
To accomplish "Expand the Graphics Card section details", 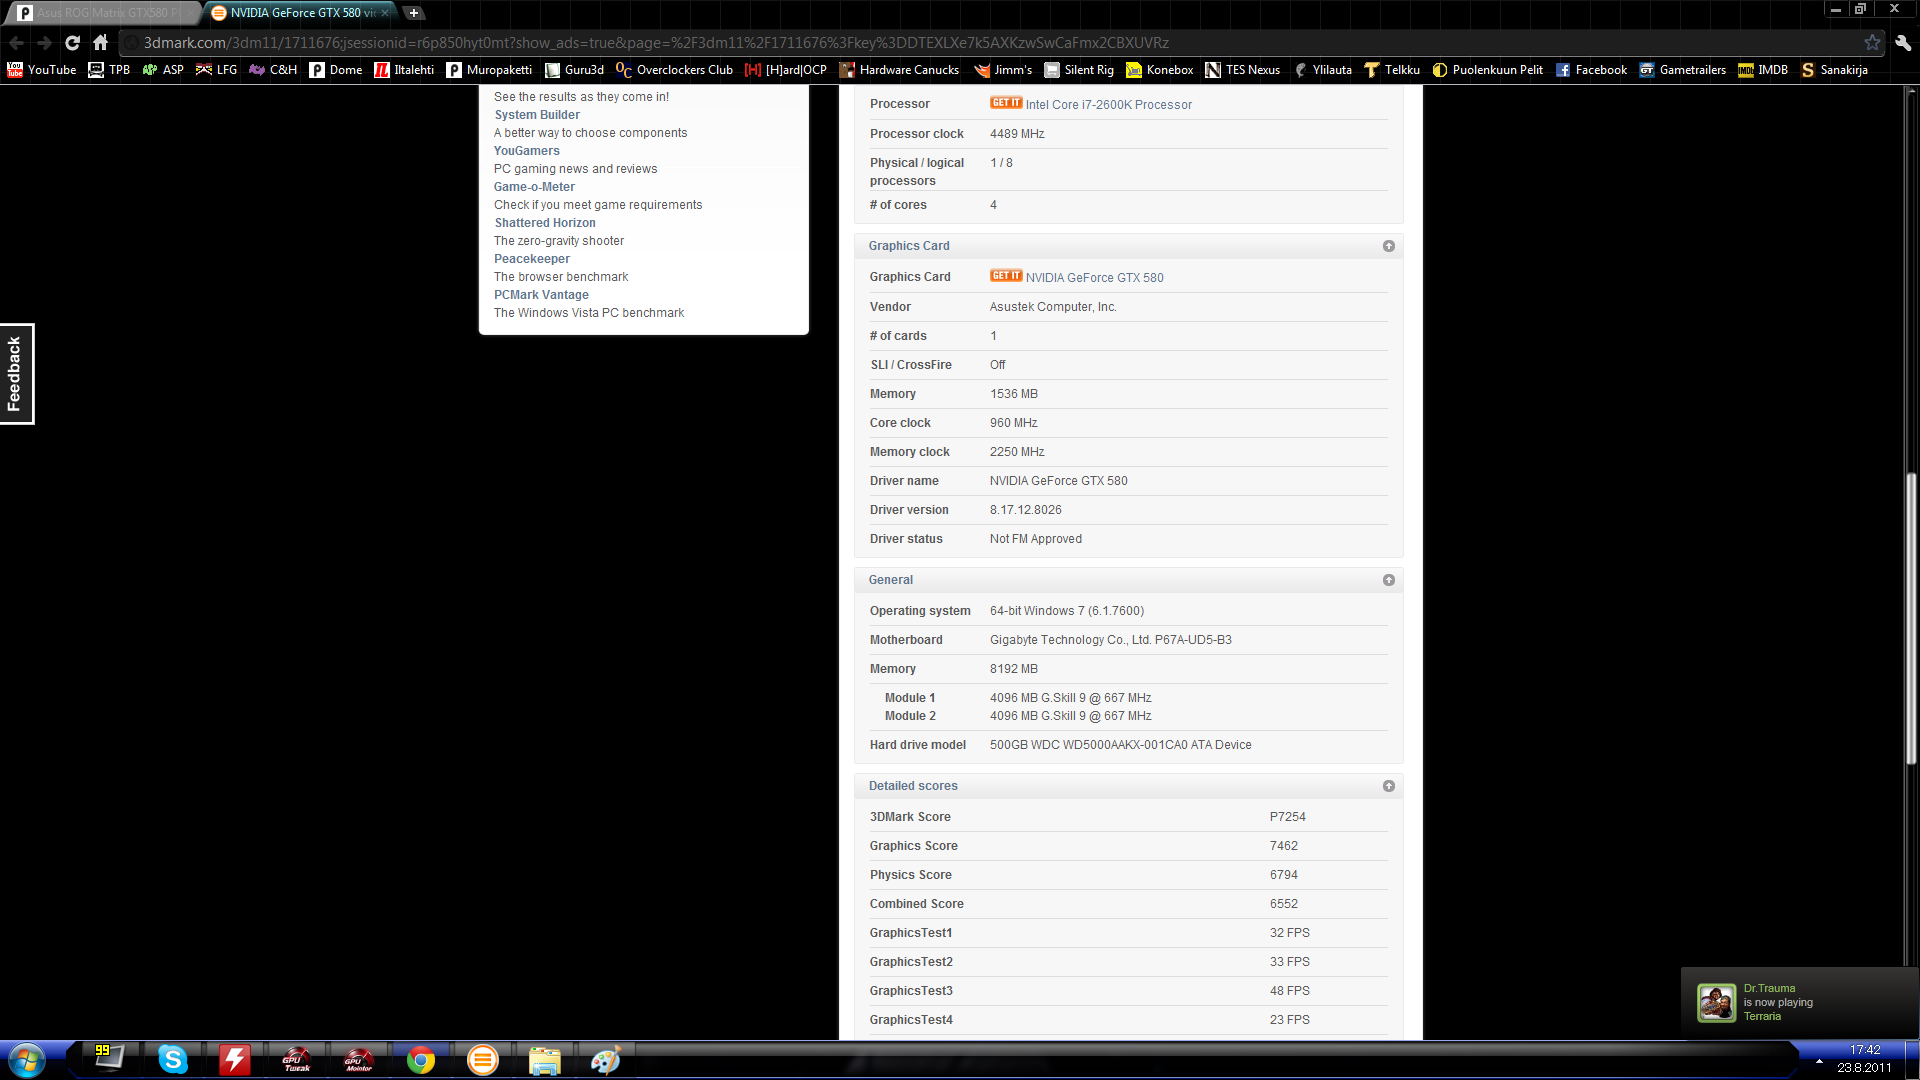I will point(1389,245).
